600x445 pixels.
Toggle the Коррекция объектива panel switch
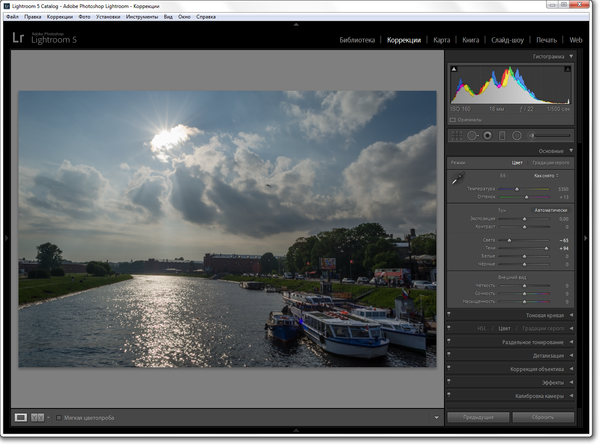tap(449, 368)
